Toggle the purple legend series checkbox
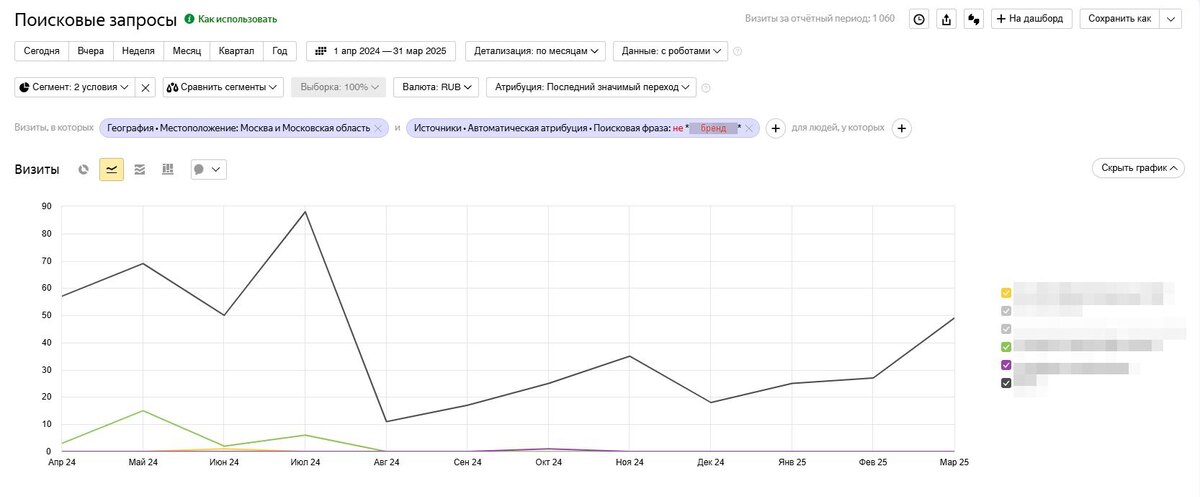 [1006, 365]
